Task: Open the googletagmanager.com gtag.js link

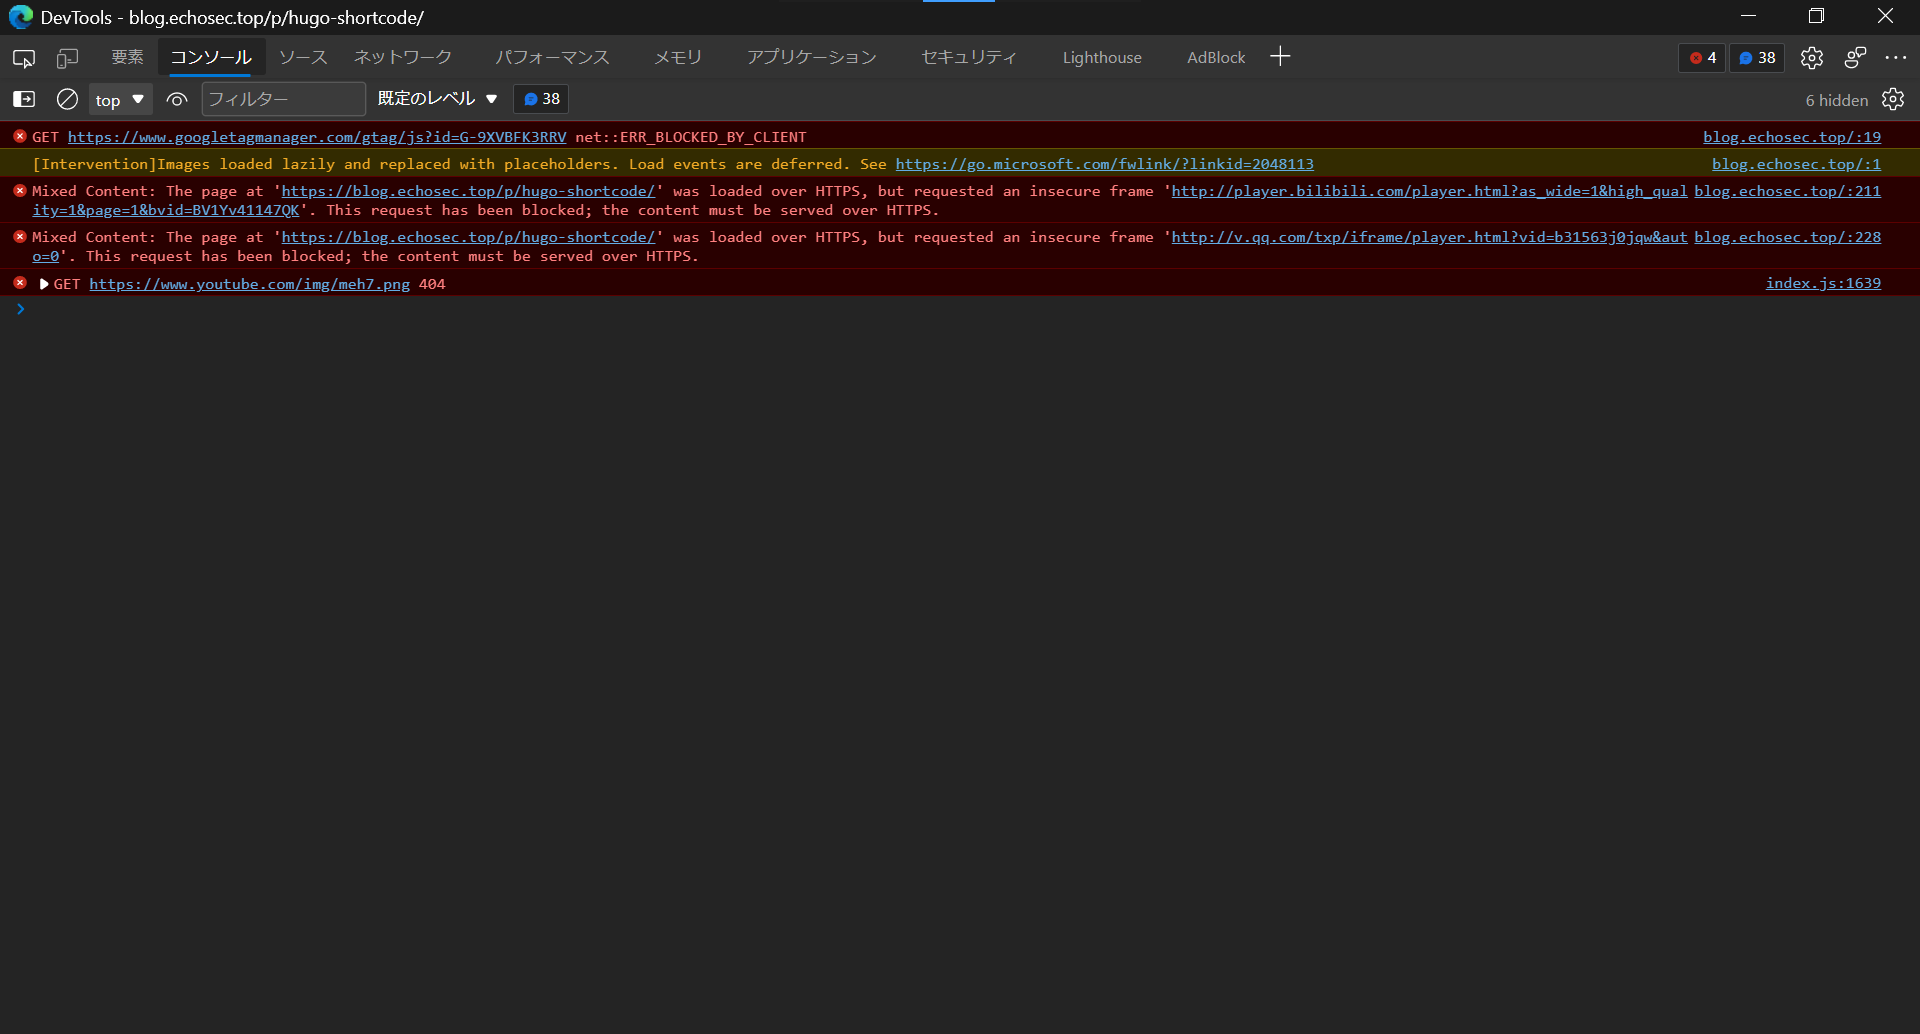Action: coord(315,137)
